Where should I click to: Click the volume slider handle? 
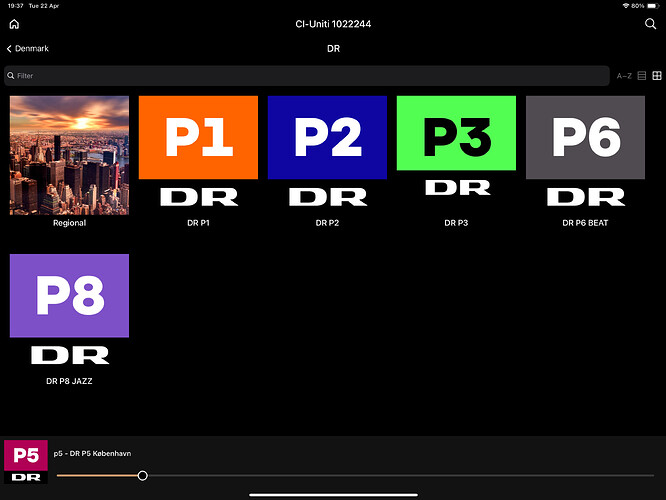(x=143, y=476)
